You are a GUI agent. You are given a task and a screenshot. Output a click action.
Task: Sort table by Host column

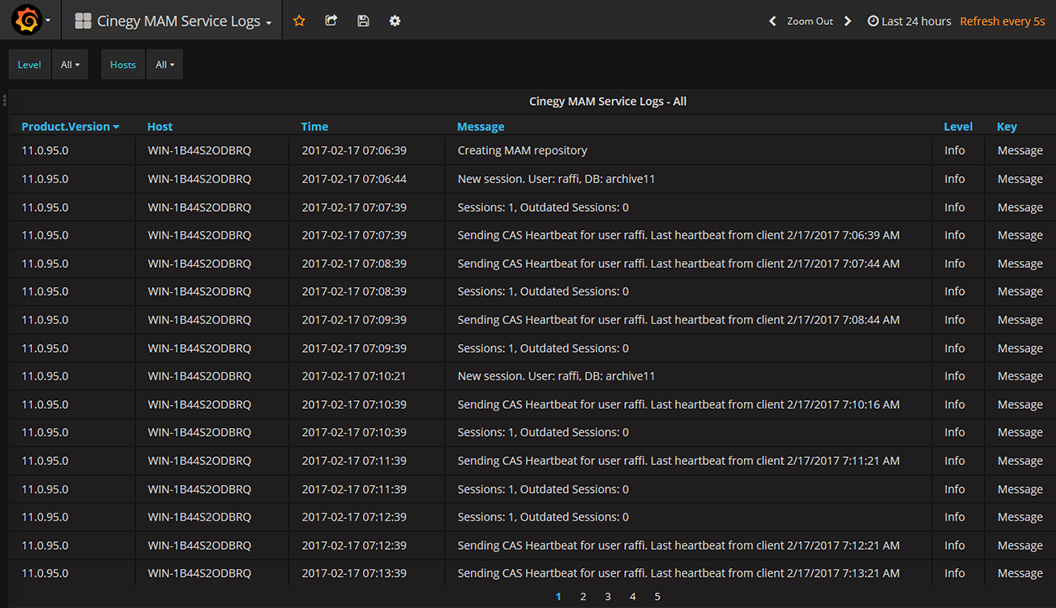160,127
